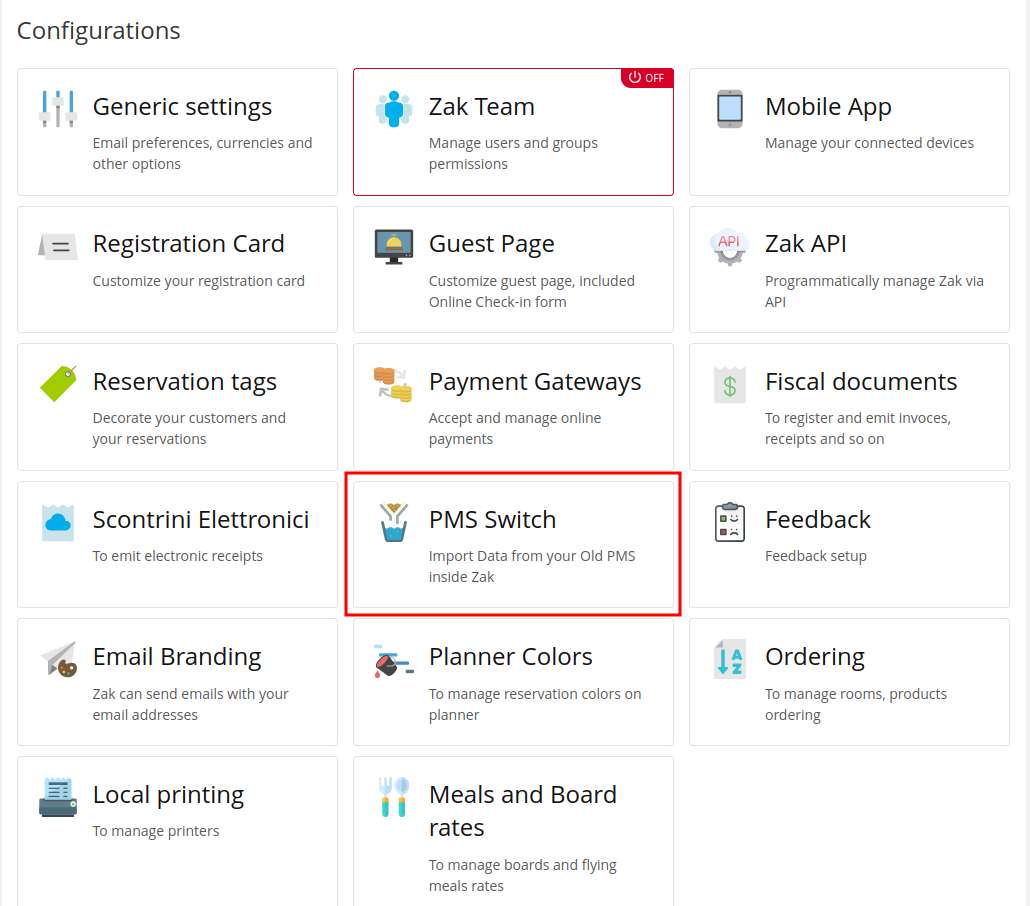Click the Zak Team people icon
Screen dimensions: 1030x906
(x=394, y=108)
